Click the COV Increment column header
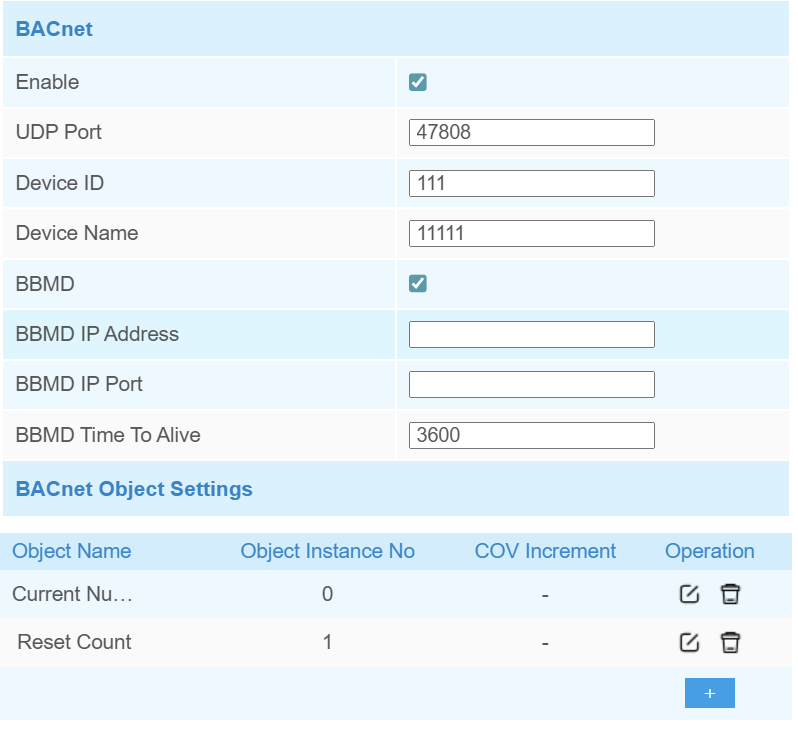 pos(545,551)
